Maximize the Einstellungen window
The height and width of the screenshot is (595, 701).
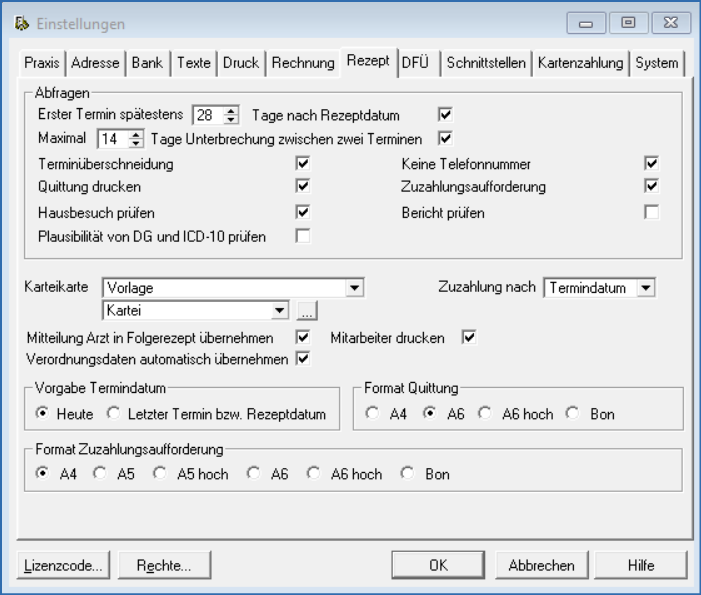[x=628, y=23]
